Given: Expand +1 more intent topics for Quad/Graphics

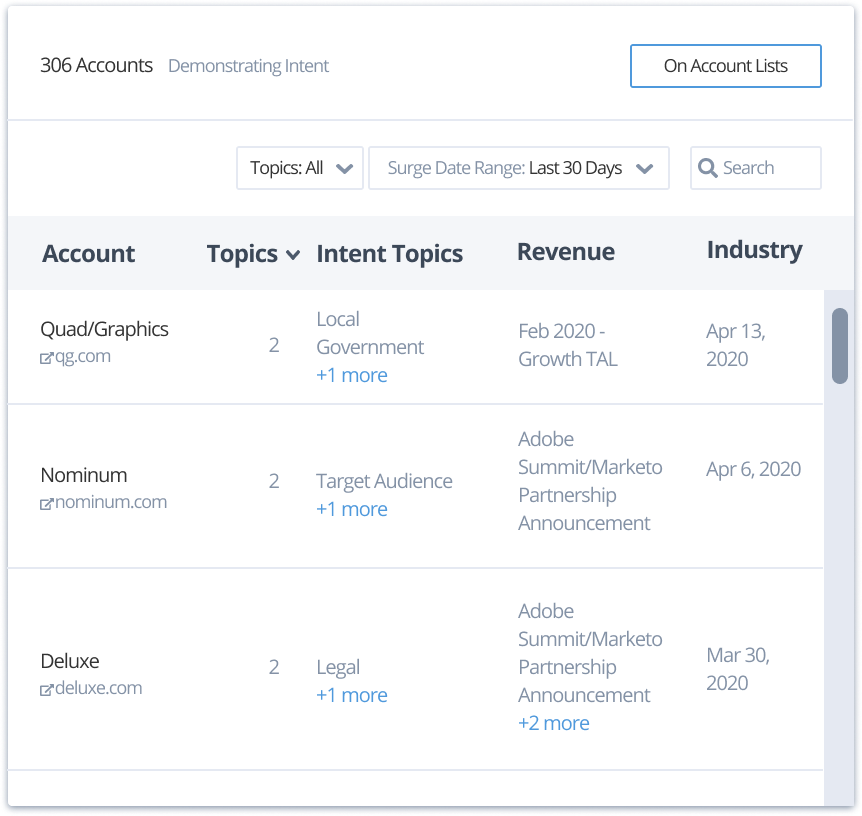Looking at the screenshot, I should (352, 374).
